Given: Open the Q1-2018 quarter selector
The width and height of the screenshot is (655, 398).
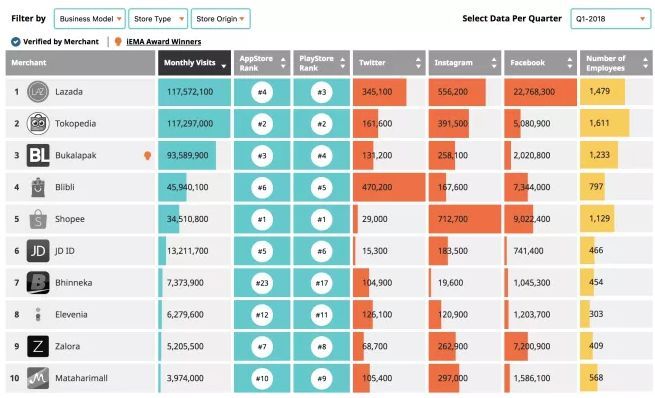Looking at the screenshot, I should [x=610, y=19].
